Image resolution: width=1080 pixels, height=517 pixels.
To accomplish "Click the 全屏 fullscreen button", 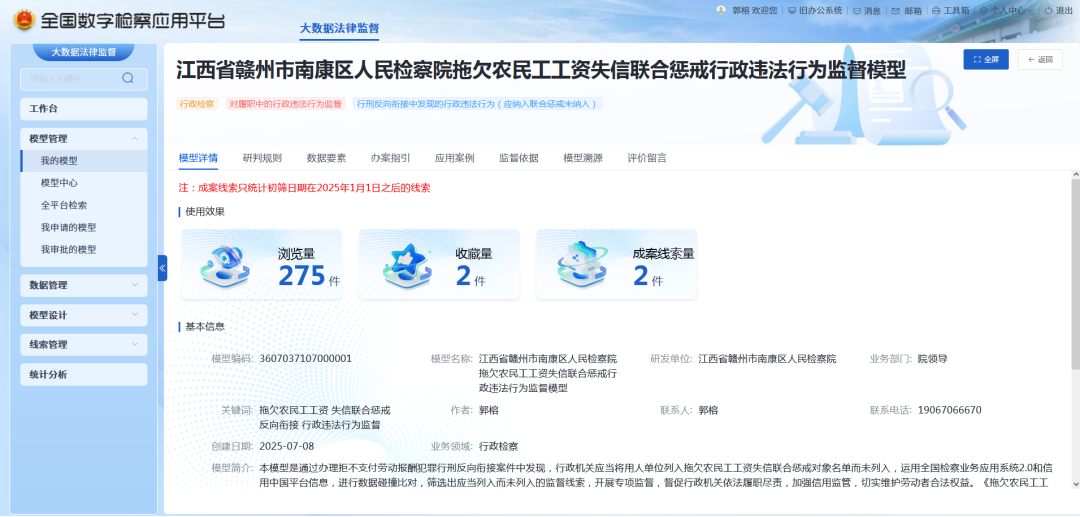I will click(985, 59).
